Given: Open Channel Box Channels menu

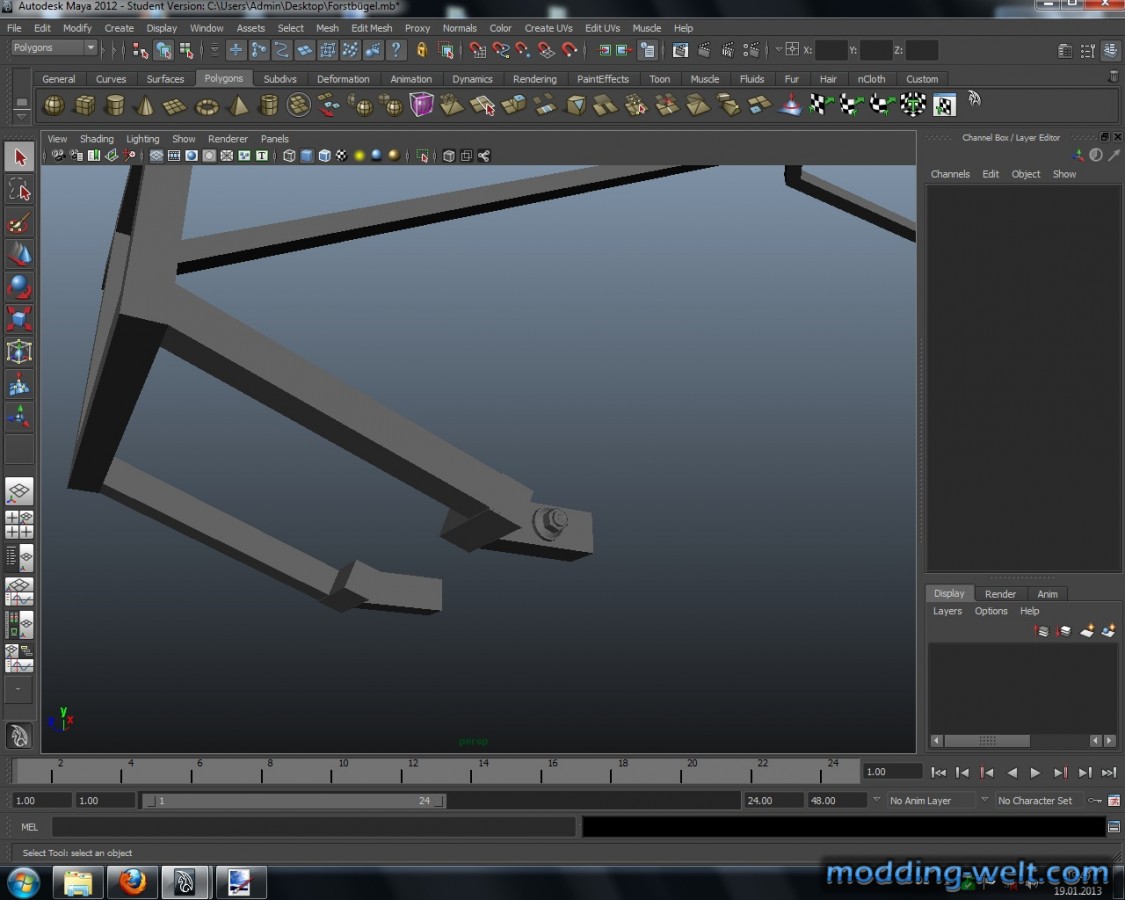Looking at the screenshot, I should [x=950, y=174].
